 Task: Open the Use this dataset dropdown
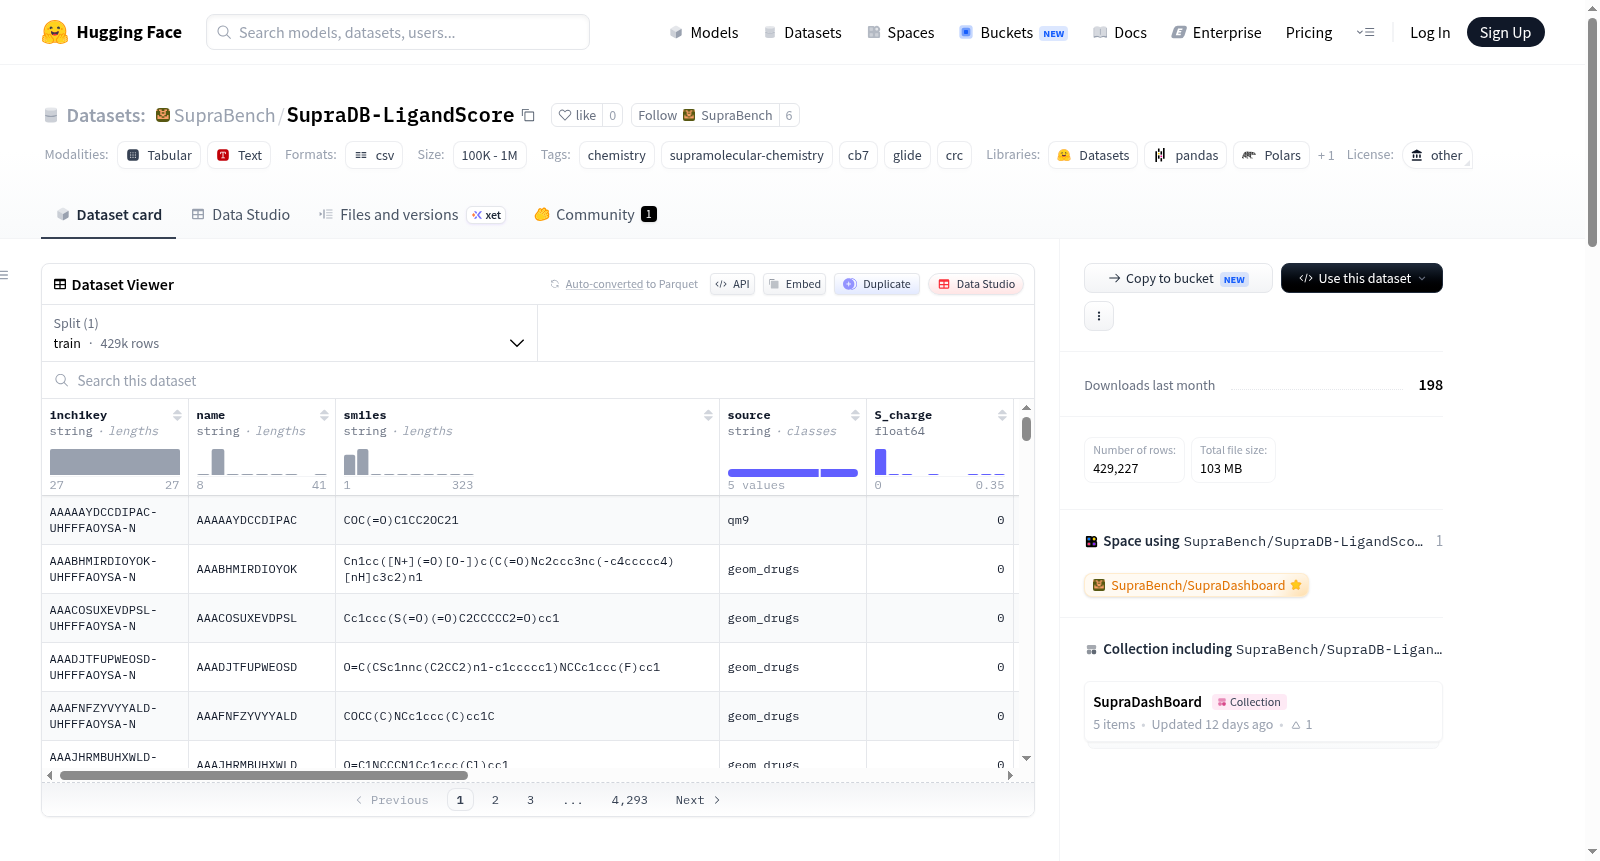pos(1362,278)
